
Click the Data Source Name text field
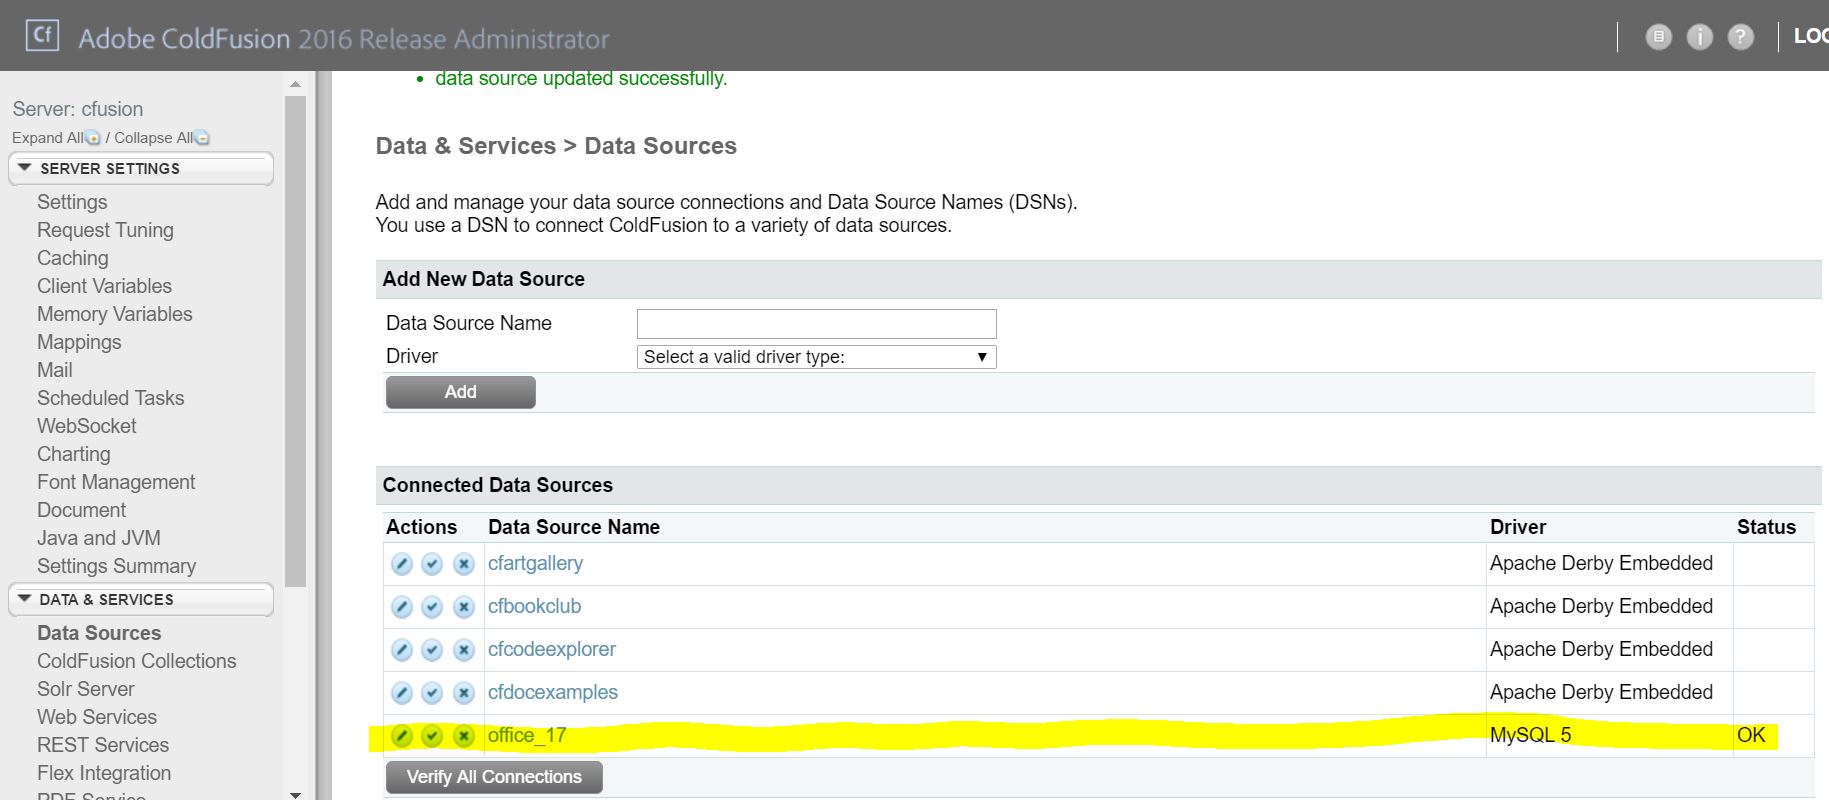[x=816, y=324]
